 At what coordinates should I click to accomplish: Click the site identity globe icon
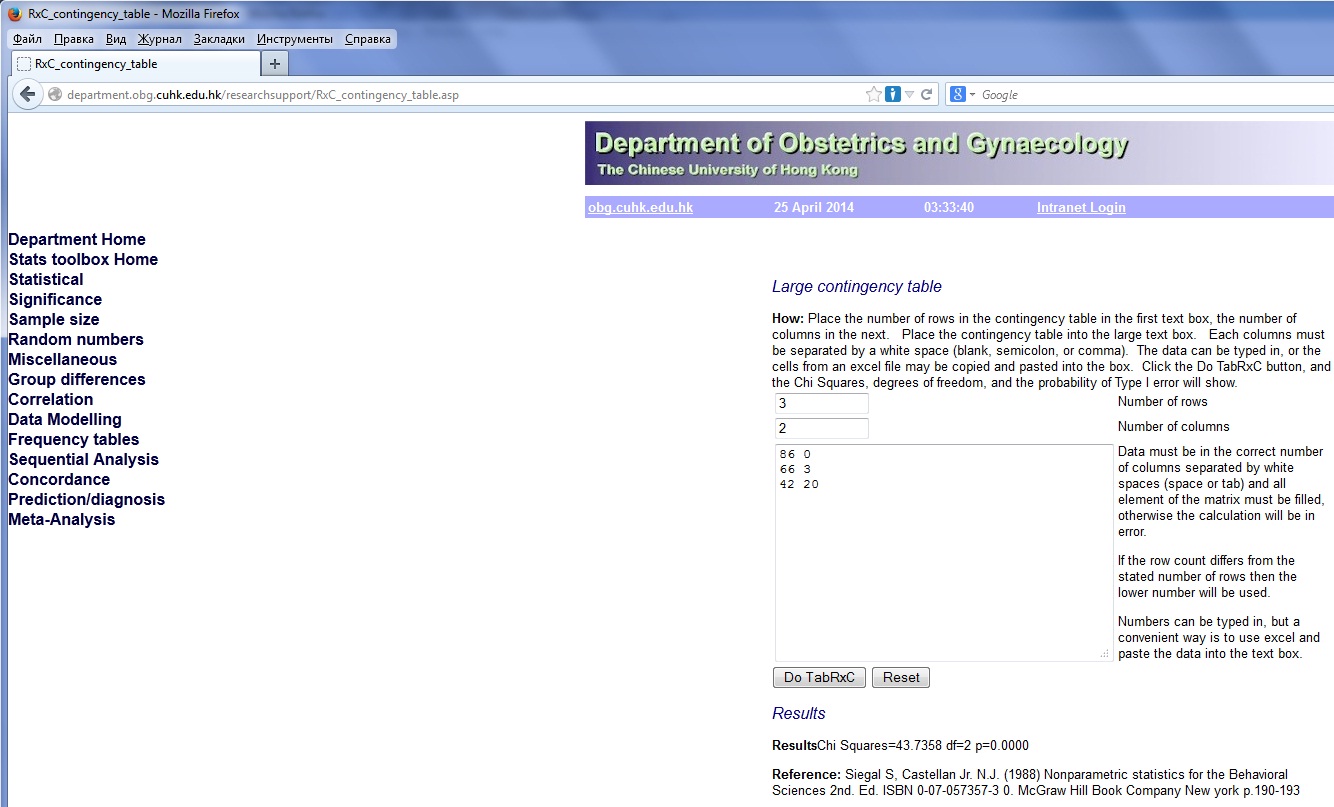[55, 95]
